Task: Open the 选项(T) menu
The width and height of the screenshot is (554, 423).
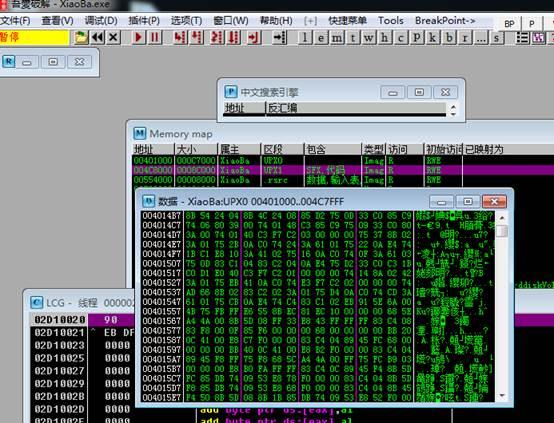Action: click(186, 21)
